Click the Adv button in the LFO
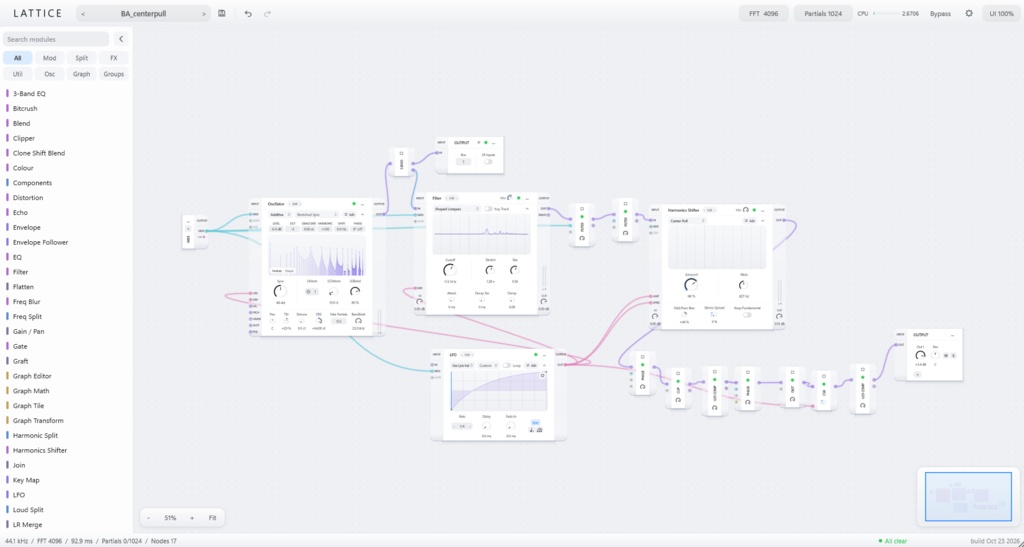The width and height of the screenshot is (1024, 547). 532,366
